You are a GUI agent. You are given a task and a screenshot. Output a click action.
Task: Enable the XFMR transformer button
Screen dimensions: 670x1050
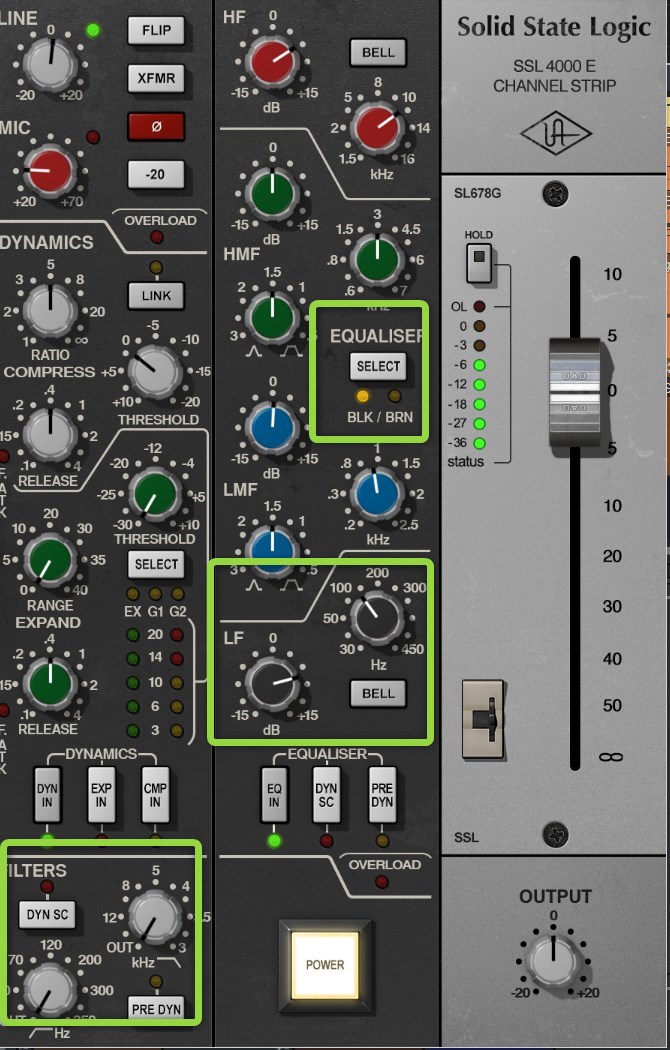[x=156, y=78]
